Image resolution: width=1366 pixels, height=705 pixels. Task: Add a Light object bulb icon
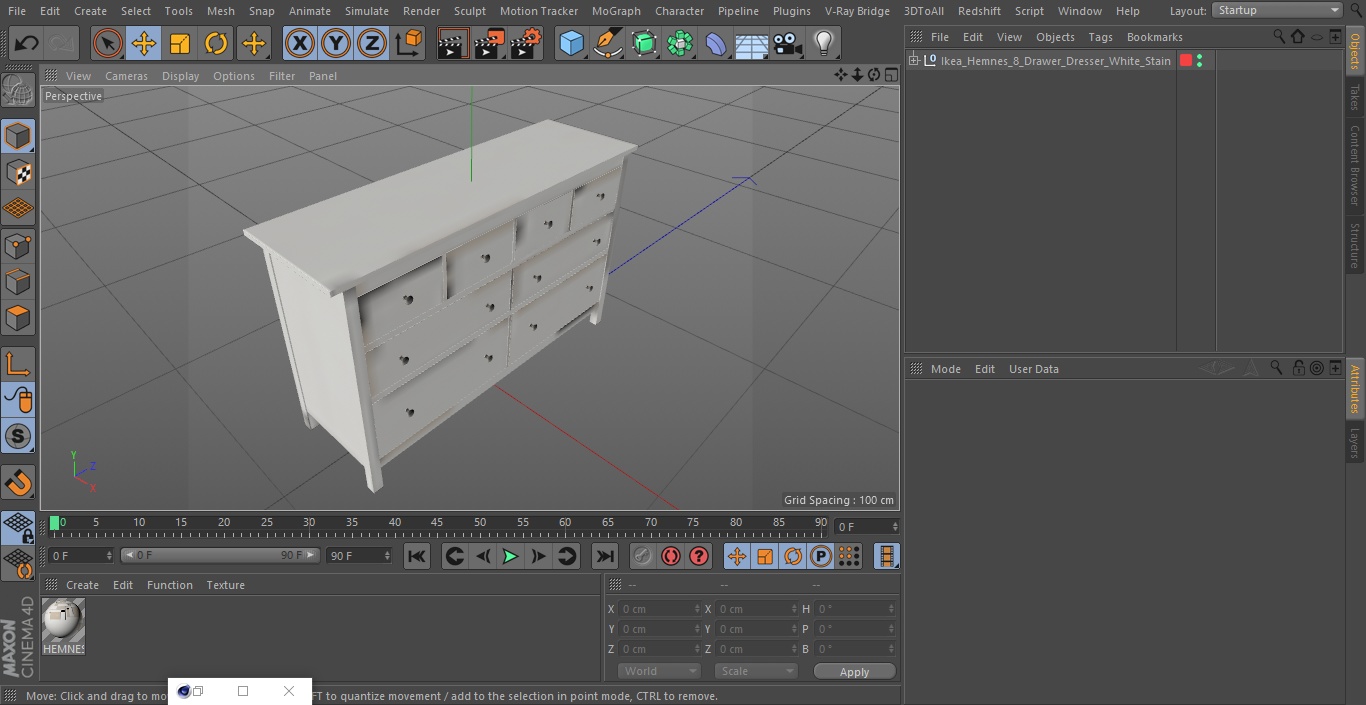point(823,43)
